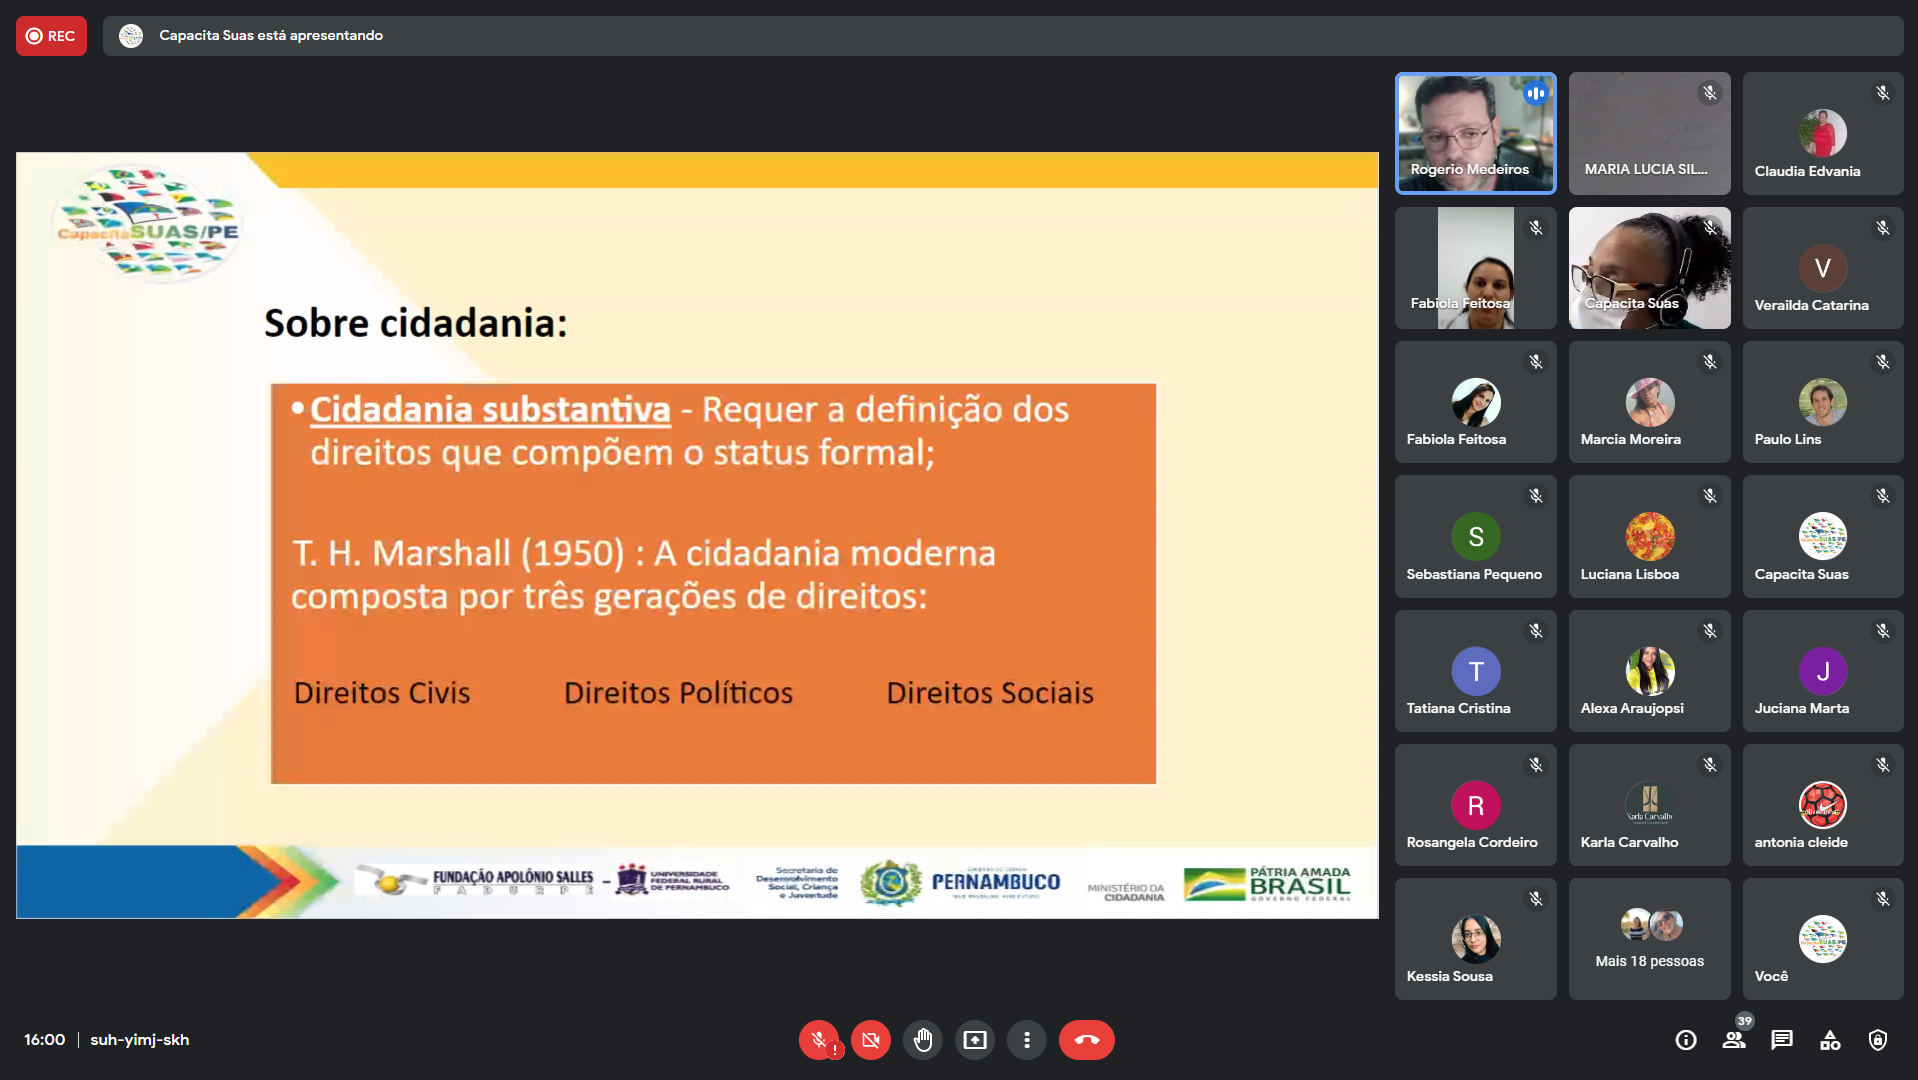The width and height of the screenshot is (1918, 1080).
Task: Turn on the camera button
Action: point(870,1040)
